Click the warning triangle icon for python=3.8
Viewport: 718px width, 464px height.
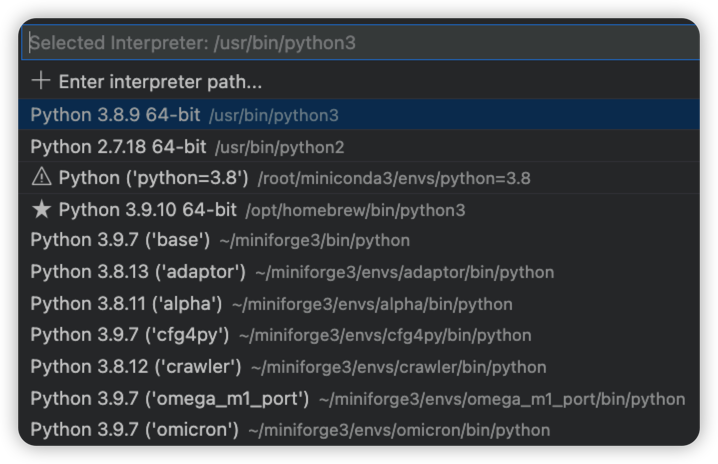click(x=41, y=178)
